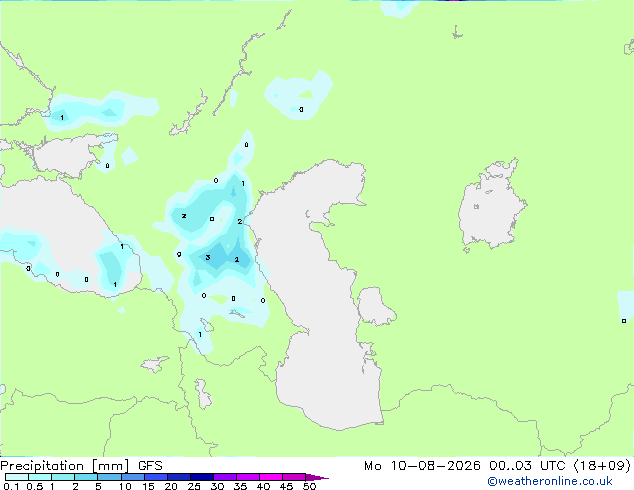The image size is (634, 490).
Task: Click the legend swatch between 5 and 10
Action: click(110, 477)
